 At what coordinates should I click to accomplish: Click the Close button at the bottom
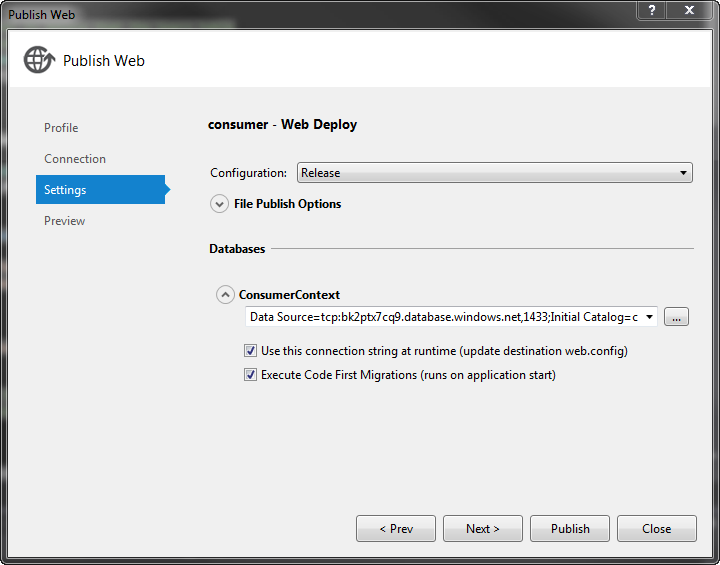[x=656, y=528]
